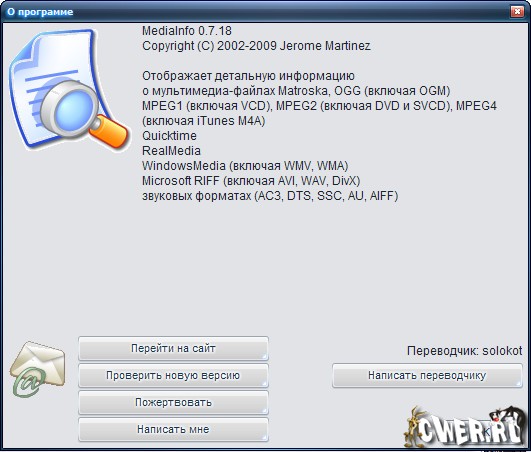Close the О программе dialog
Viewport: 531px width, 452px height.
point(517,12)
